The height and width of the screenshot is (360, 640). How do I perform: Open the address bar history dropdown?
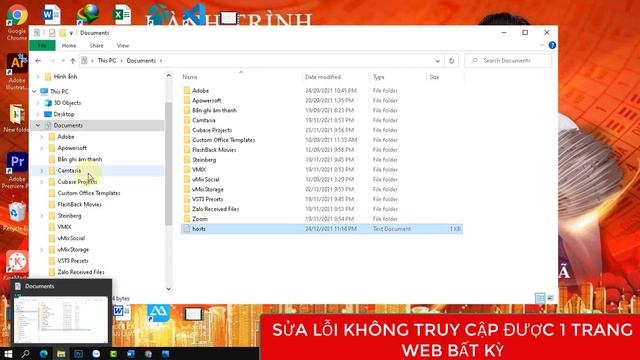pyautogui.click(x=438, y=61)
